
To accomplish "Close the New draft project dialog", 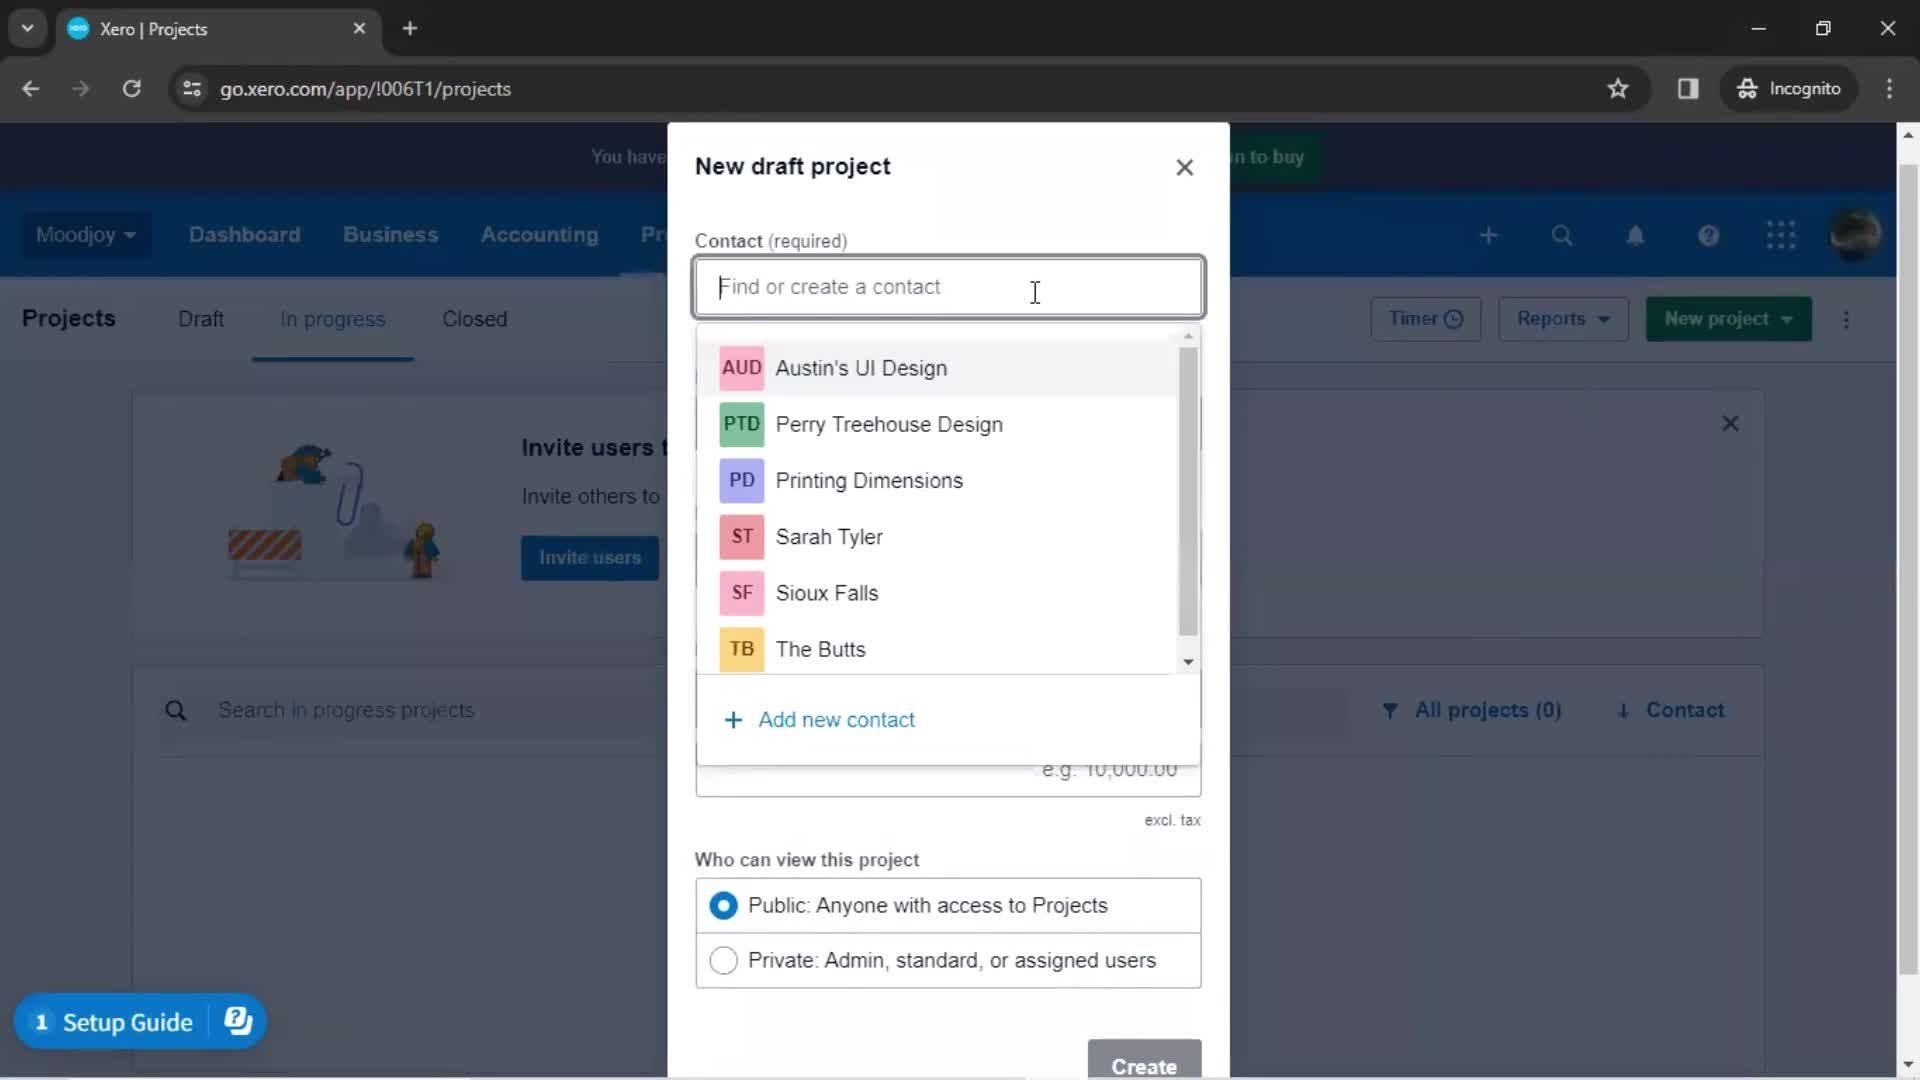I will click(1184, 167).
